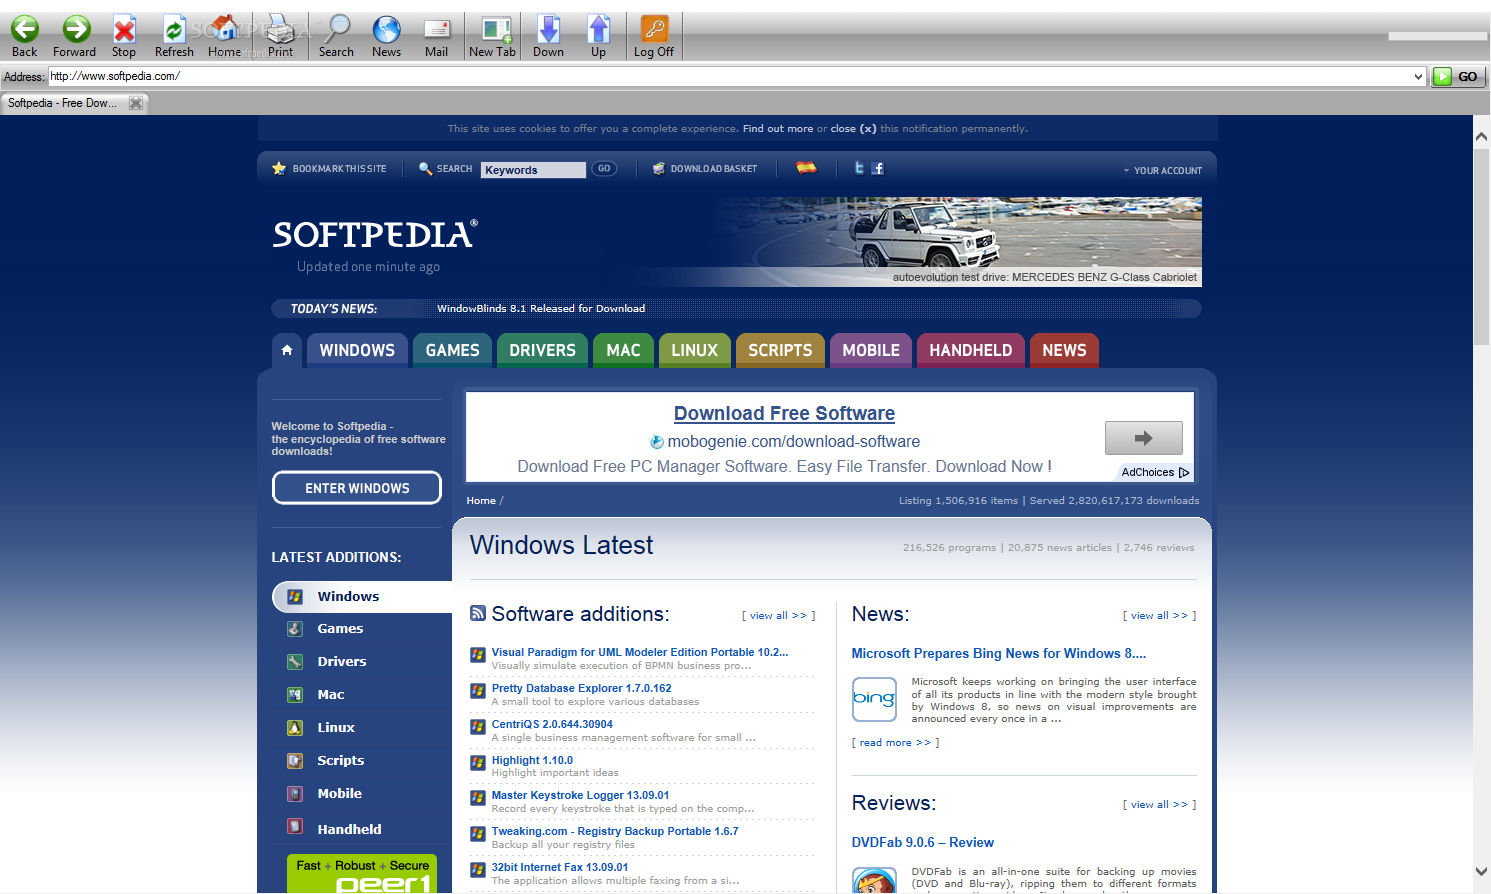
Task: Click the address bar URL field
Action: click(x=730, y=76)
